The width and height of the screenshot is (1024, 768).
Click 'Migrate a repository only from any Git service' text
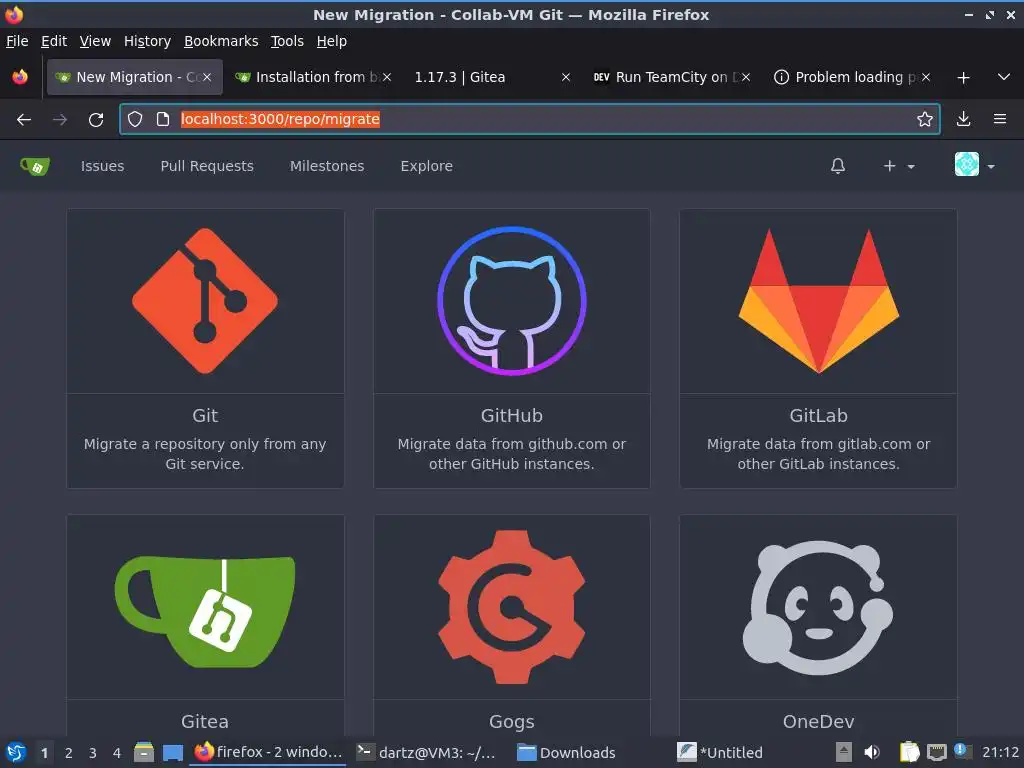click(205, 454)
